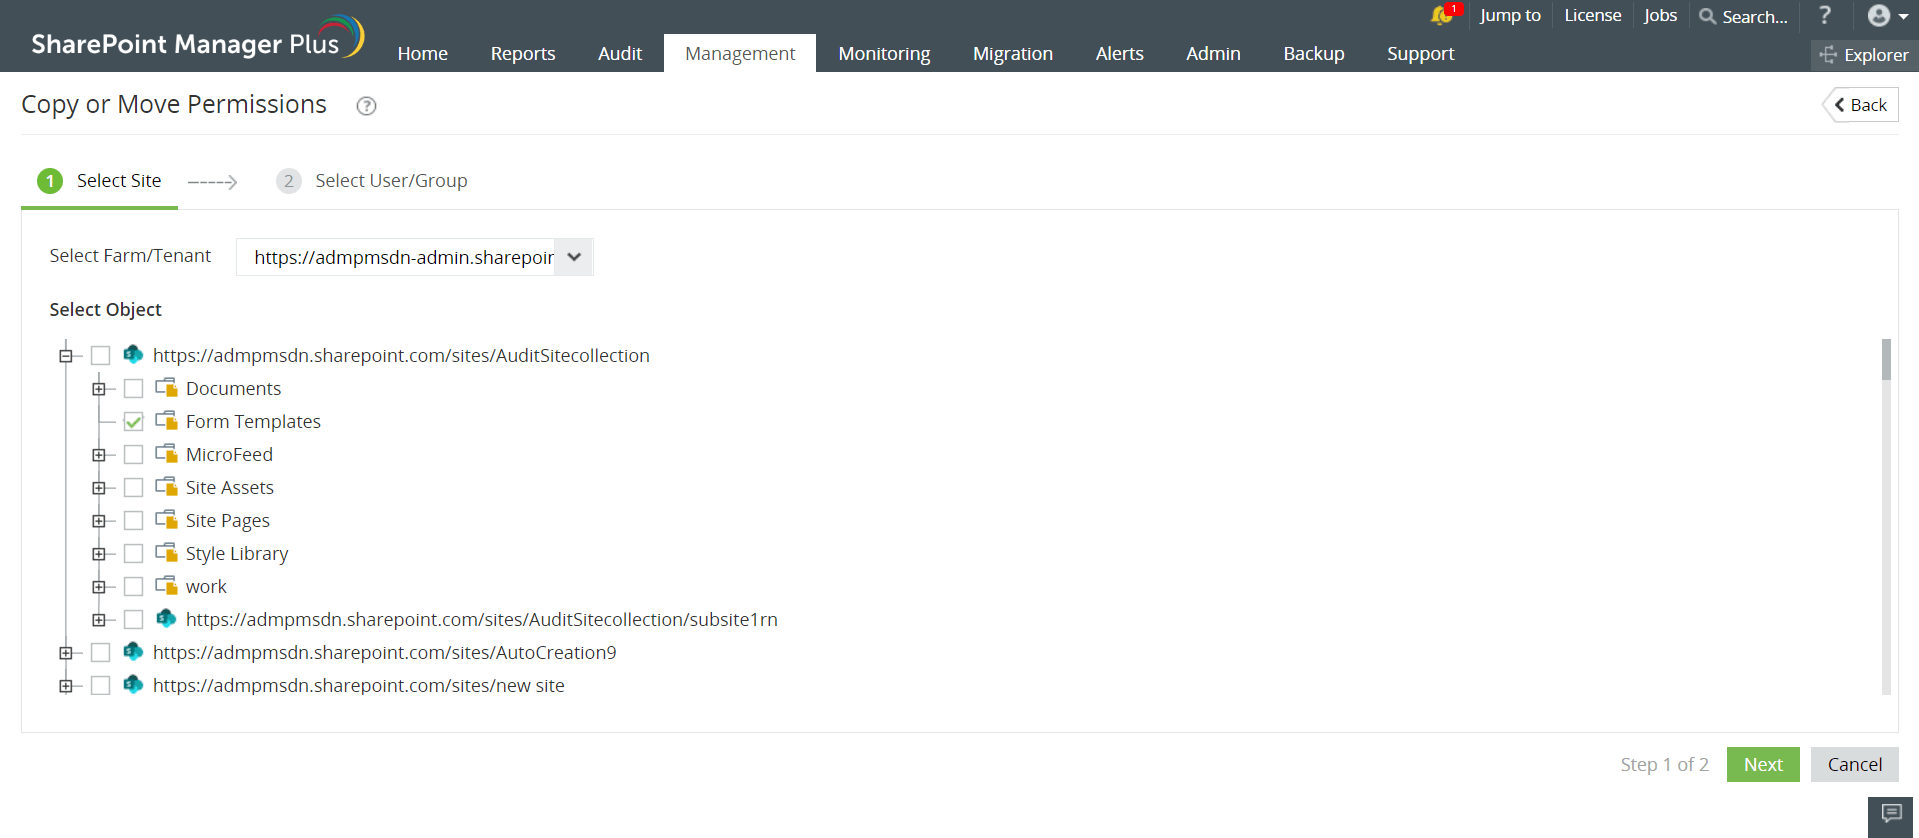Click the SharePoint Manager Plus logo
1919x838 pixels.
[x=197, y=38]
